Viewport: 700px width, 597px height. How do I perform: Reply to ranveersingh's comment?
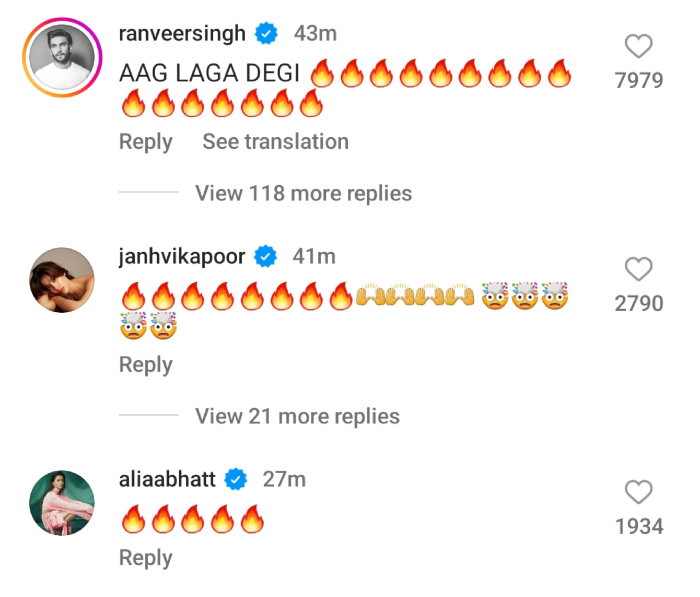click(146, 142)
